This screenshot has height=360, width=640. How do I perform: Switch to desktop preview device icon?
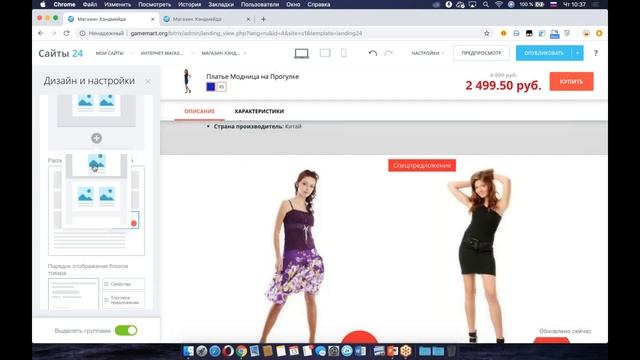(x=302, y=53)
